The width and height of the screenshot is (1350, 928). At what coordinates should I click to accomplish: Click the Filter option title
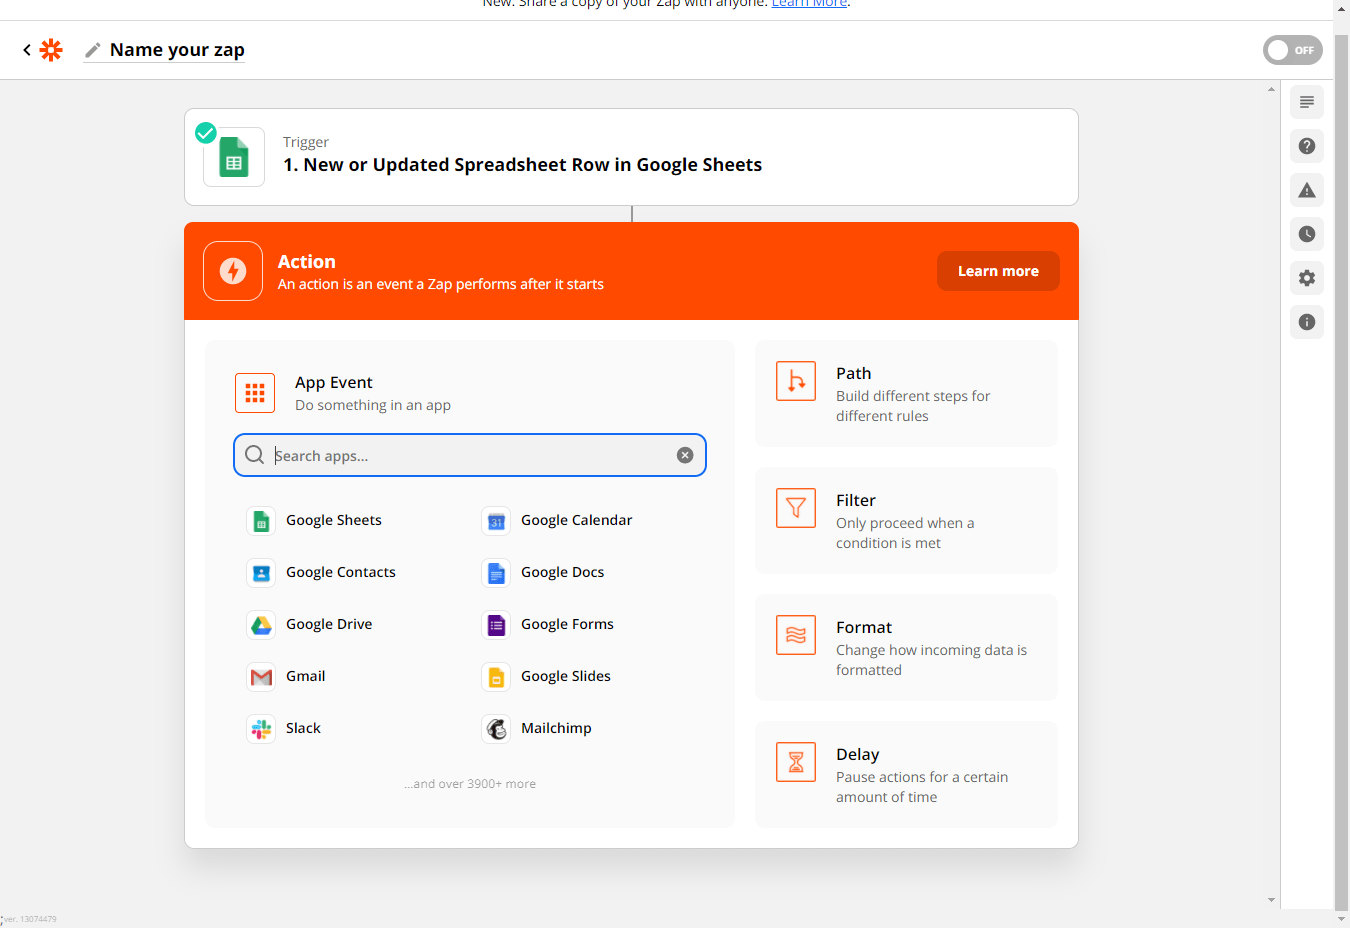pos(856,500)
